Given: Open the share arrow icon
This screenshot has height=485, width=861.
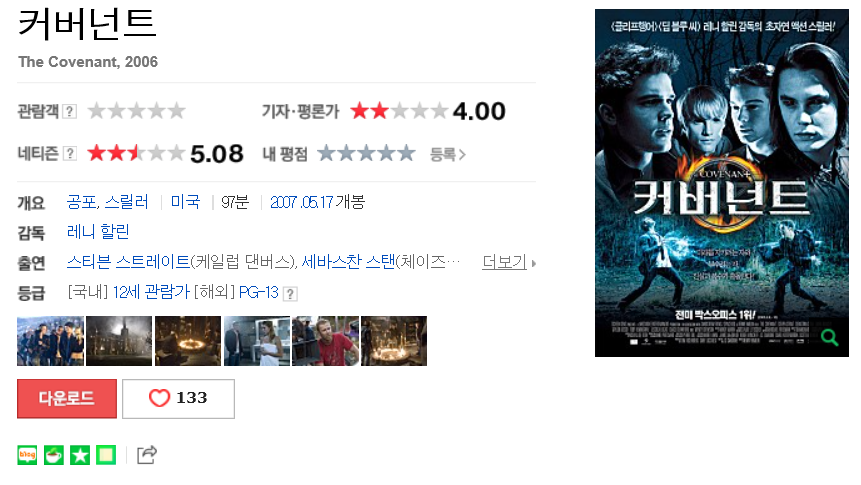Looking at the screenshot, I should (x=147, y=455).
